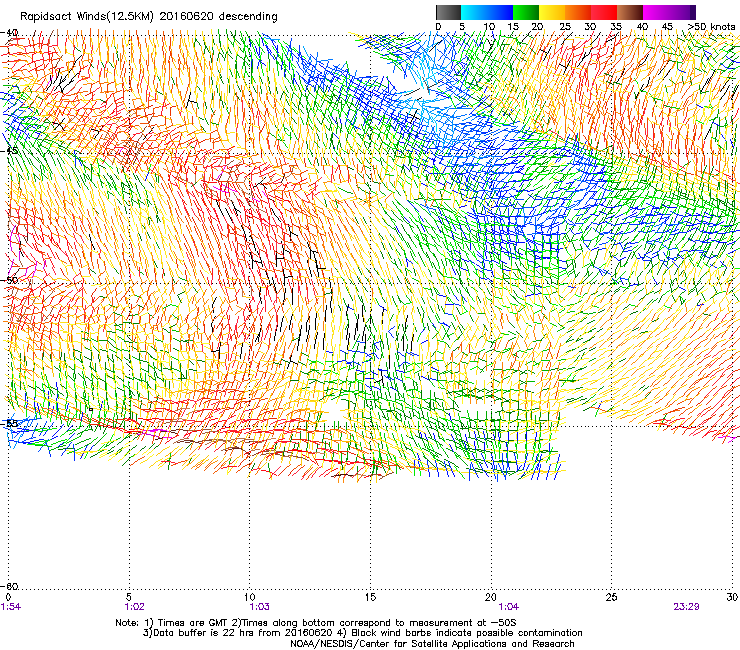Click the '-50' latitude axis label
The height and width of the screenshot is (650, 740).
(x=9, y=280)
